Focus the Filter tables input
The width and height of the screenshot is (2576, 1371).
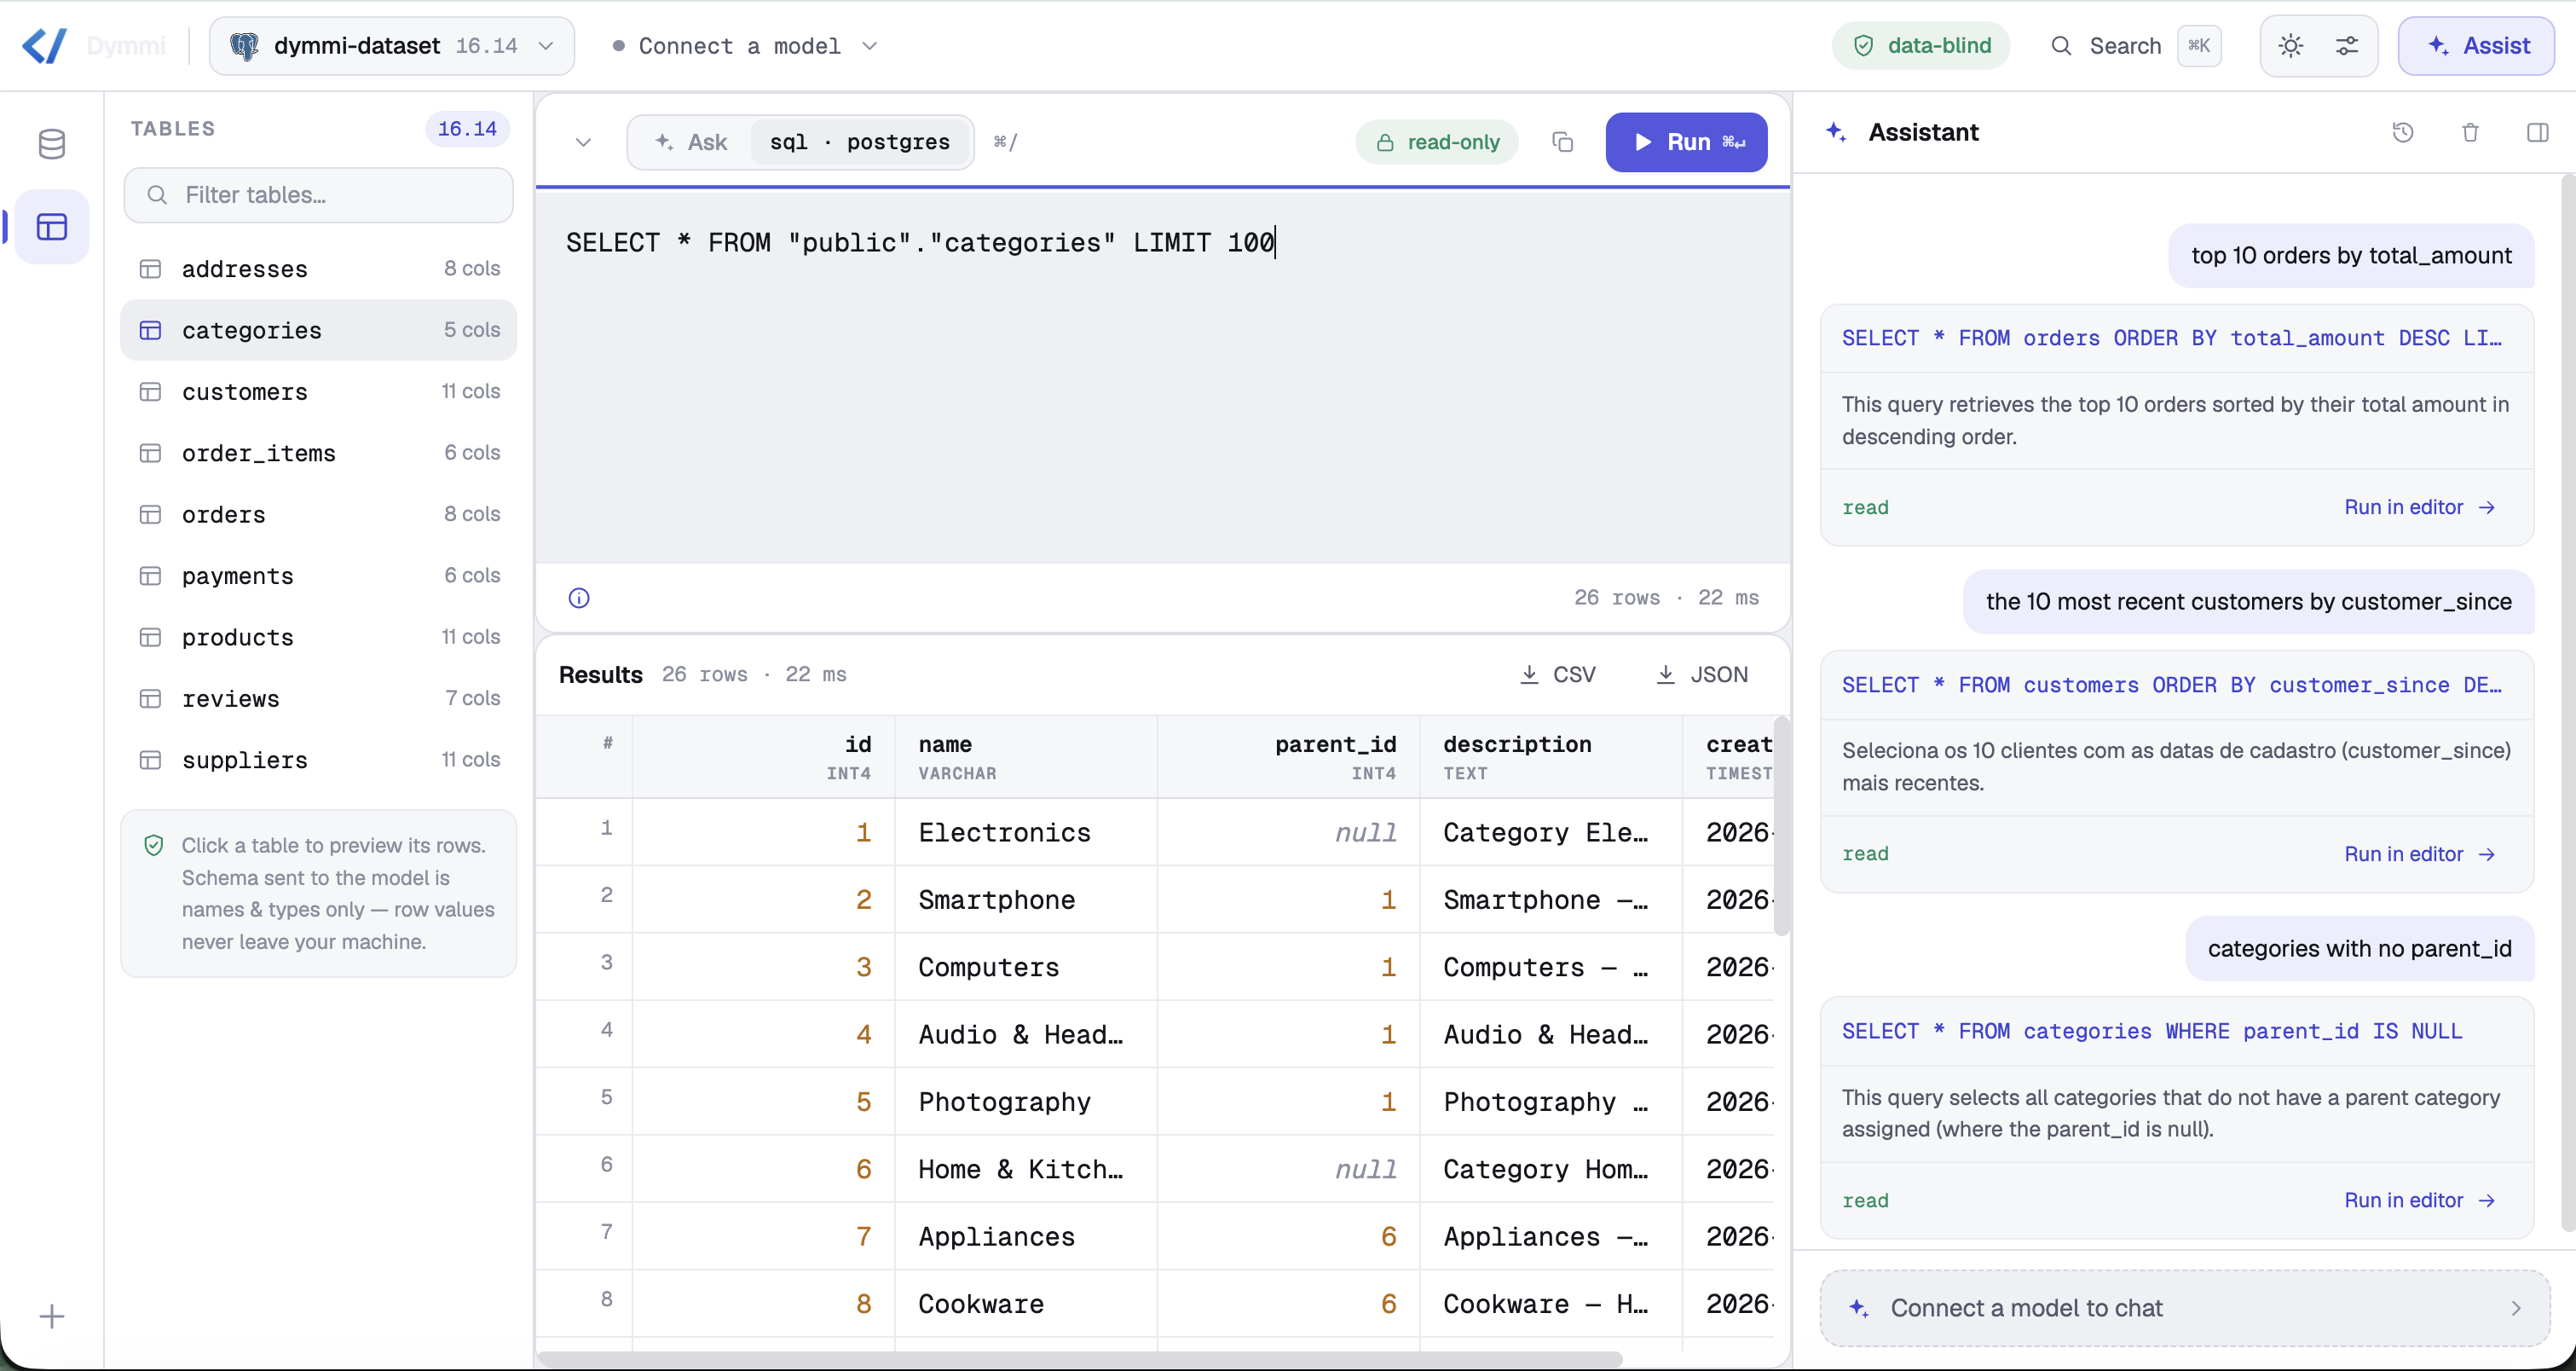319,195
